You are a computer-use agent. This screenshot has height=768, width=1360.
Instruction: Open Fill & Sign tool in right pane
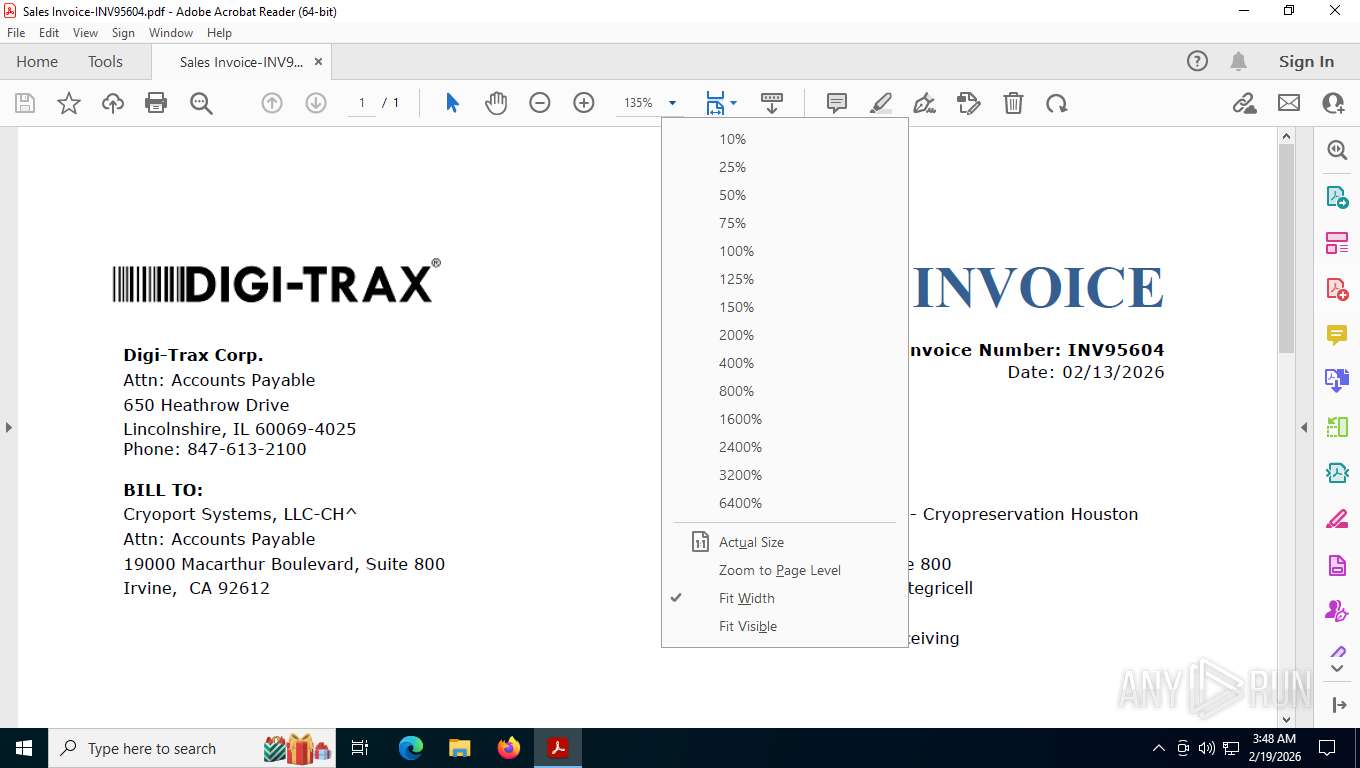click(x=1337, y=520)
